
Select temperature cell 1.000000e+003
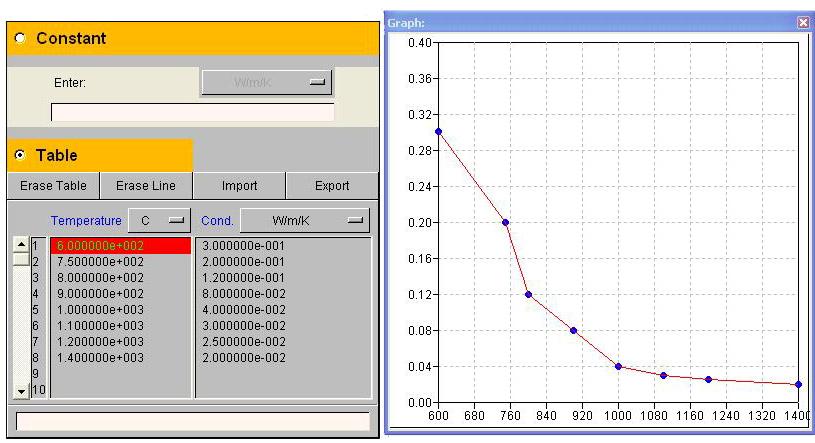pos(121,310)
